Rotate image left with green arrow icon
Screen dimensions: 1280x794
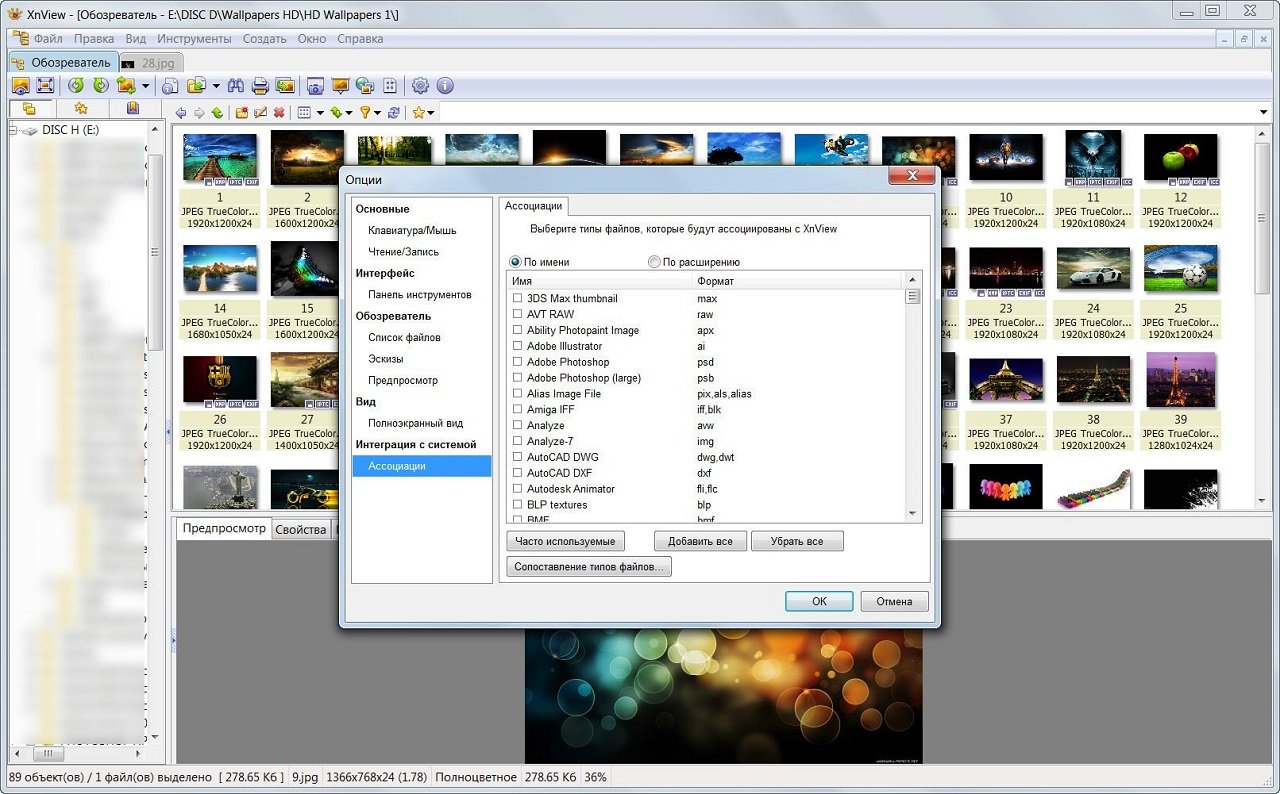pos(76,86)
